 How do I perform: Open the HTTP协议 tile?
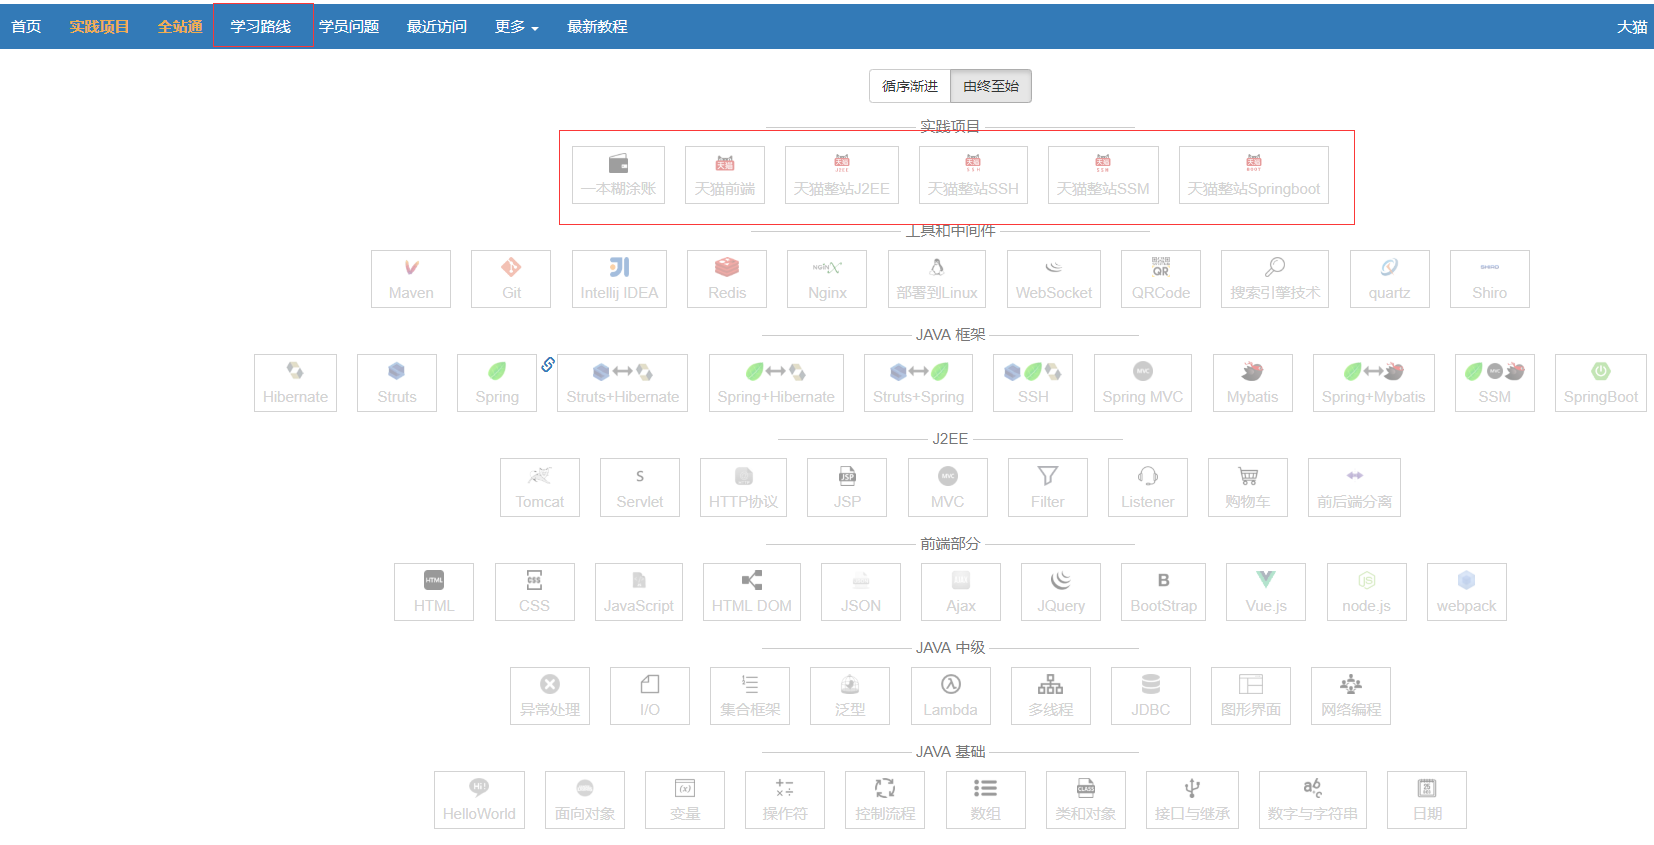point(744,488)
